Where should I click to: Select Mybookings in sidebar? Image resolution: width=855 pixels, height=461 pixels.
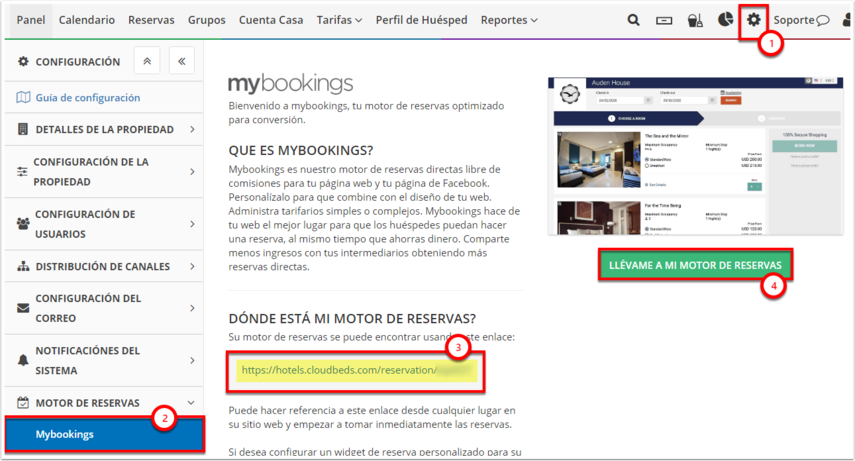pos(104,434)
